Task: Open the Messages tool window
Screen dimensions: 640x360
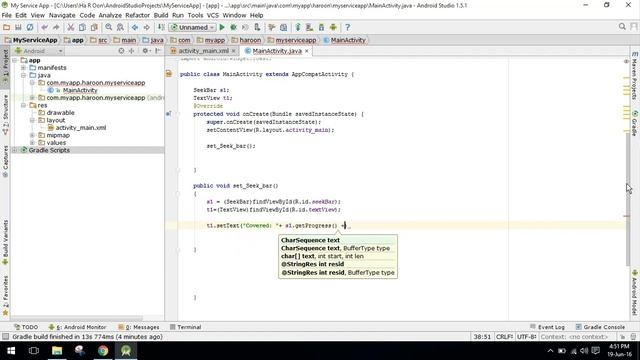Action: 139,327
